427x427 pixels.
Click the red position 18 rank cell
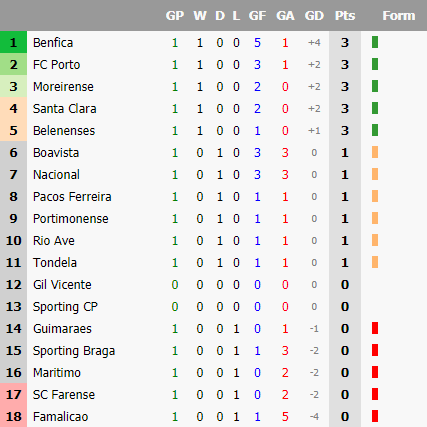point(13,416)
